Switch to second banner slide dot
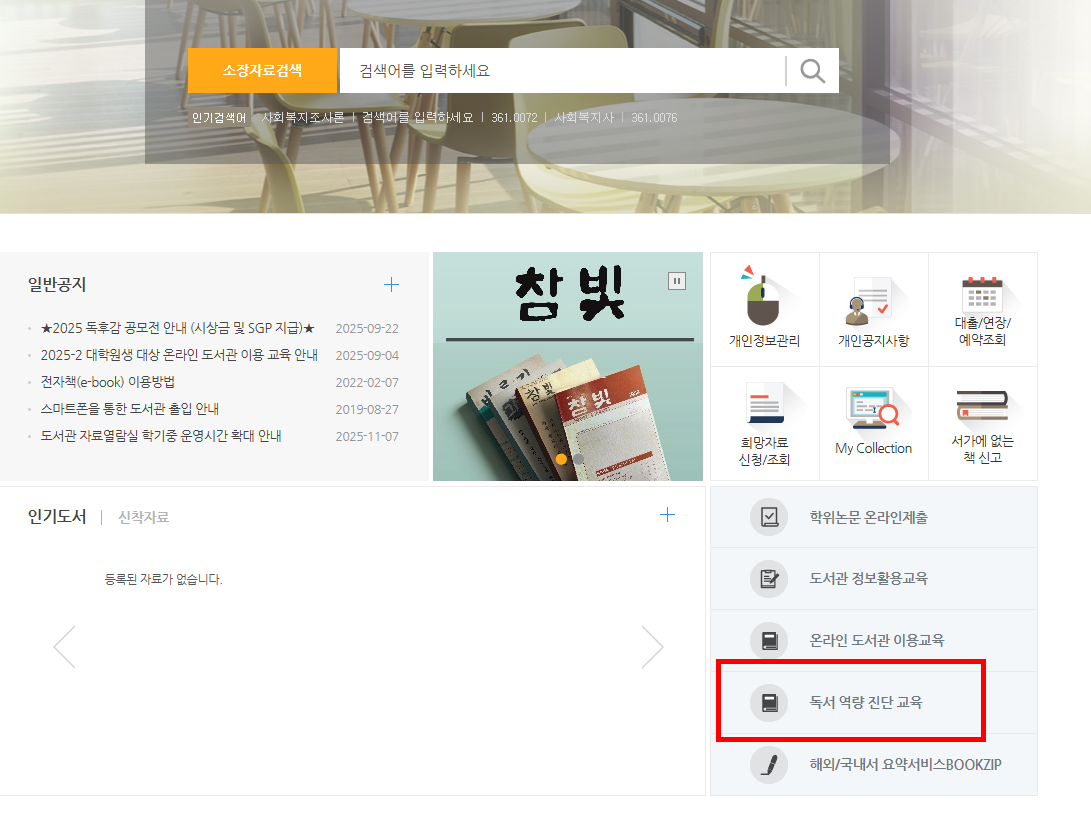The image size is (1091, 814). (x=578, y=459)
